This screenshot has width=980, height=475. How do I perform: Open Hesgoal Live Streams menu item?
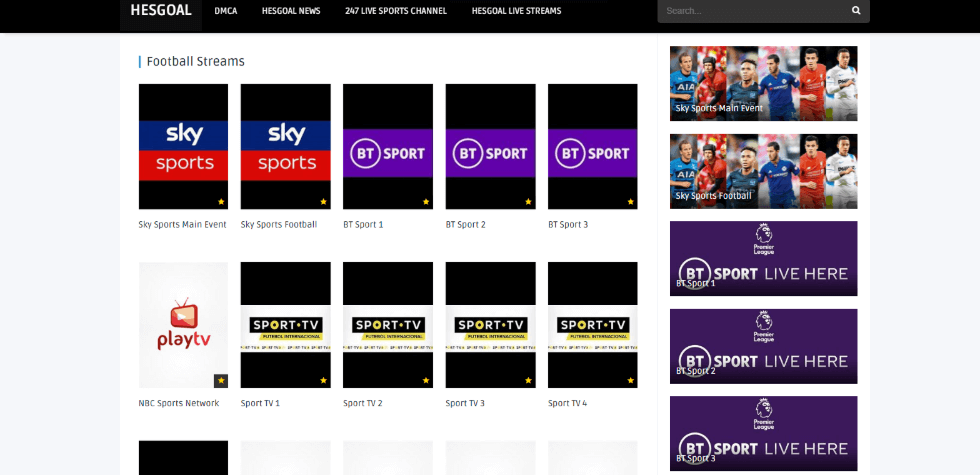click(x=516, y=11)
